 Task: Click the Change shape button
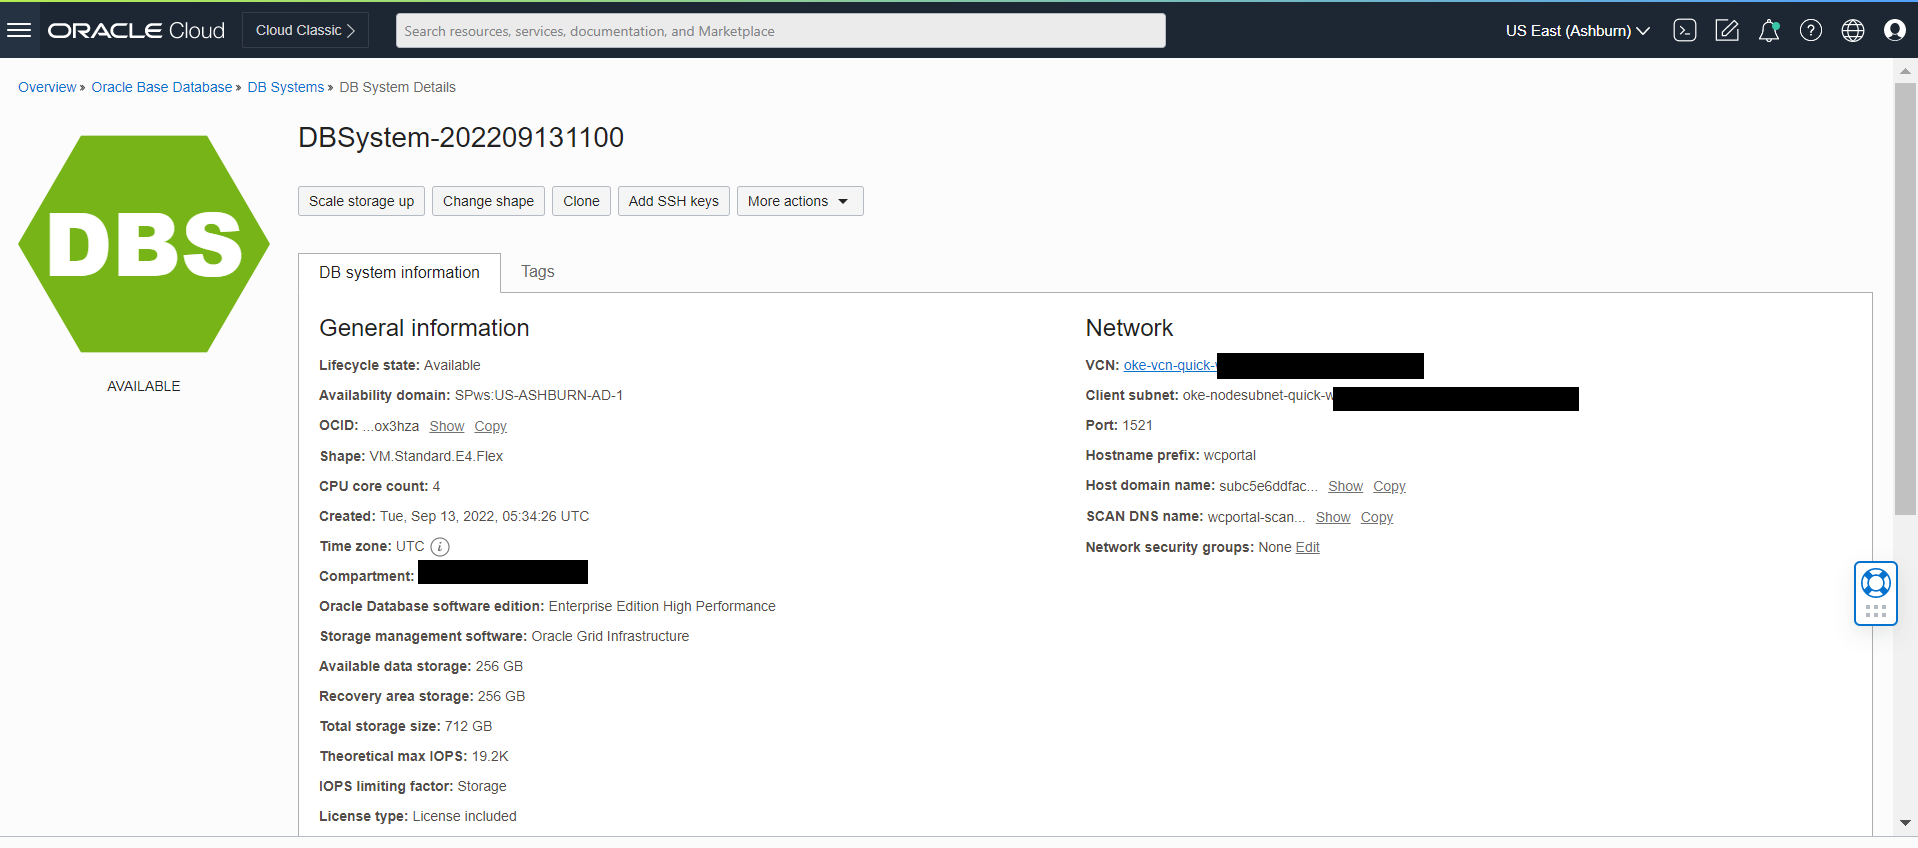488,201
